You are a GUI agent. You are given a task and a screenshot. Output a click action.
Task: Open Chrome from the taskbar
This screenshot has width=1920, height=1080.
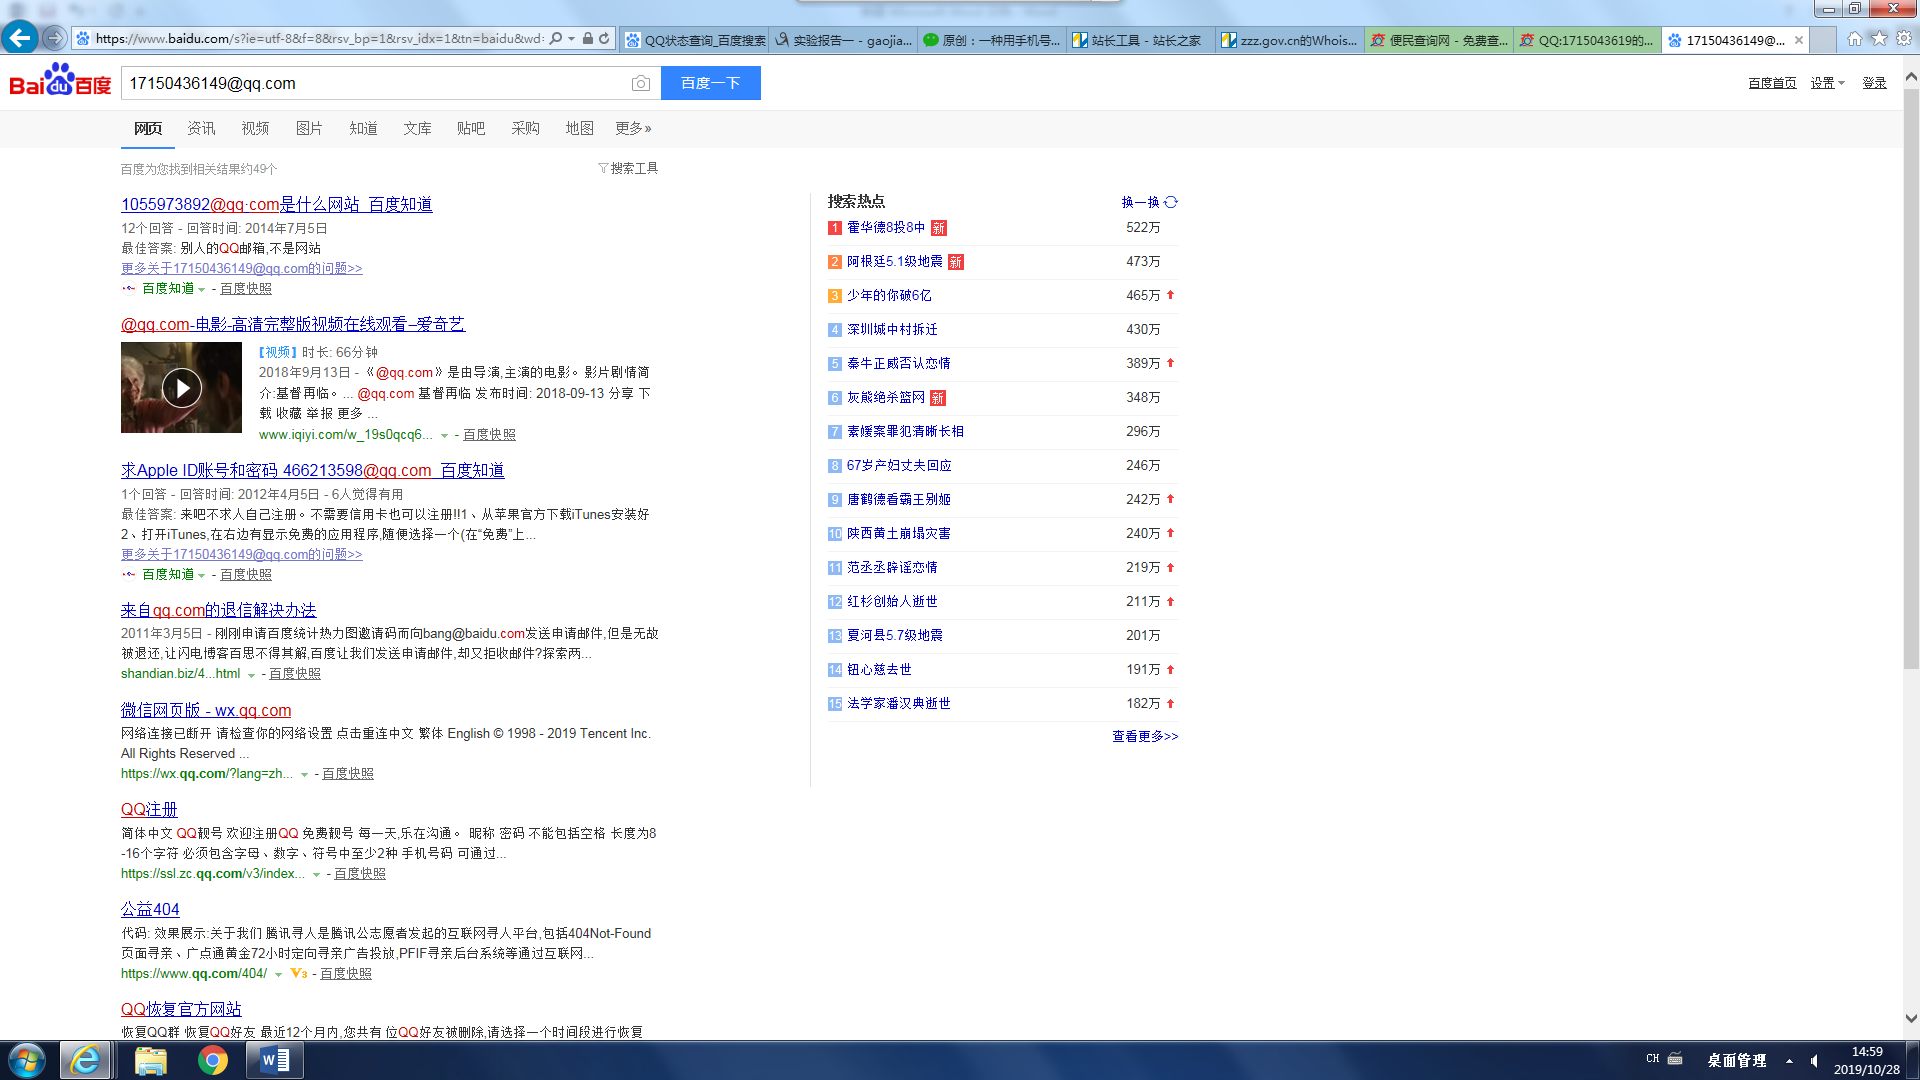tap(212, 1060)
